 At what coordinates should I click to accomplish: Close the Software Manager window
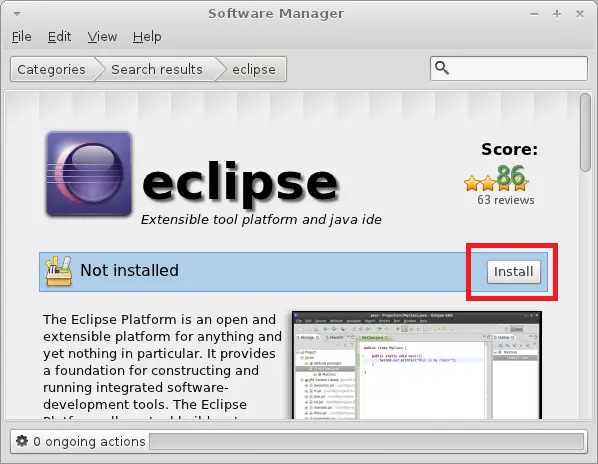pos(580,14)
